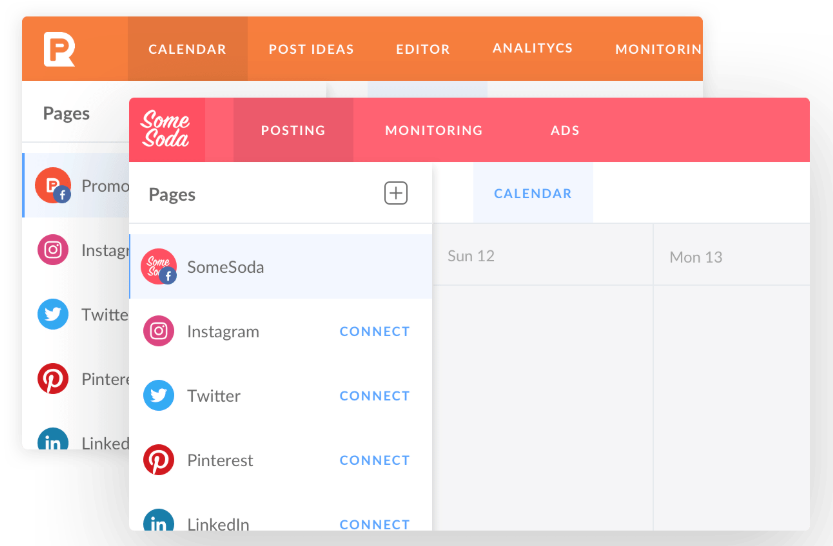Screen dimensions: 833x546
Task: Click the Some Soda logo
Action: [165, 129]
